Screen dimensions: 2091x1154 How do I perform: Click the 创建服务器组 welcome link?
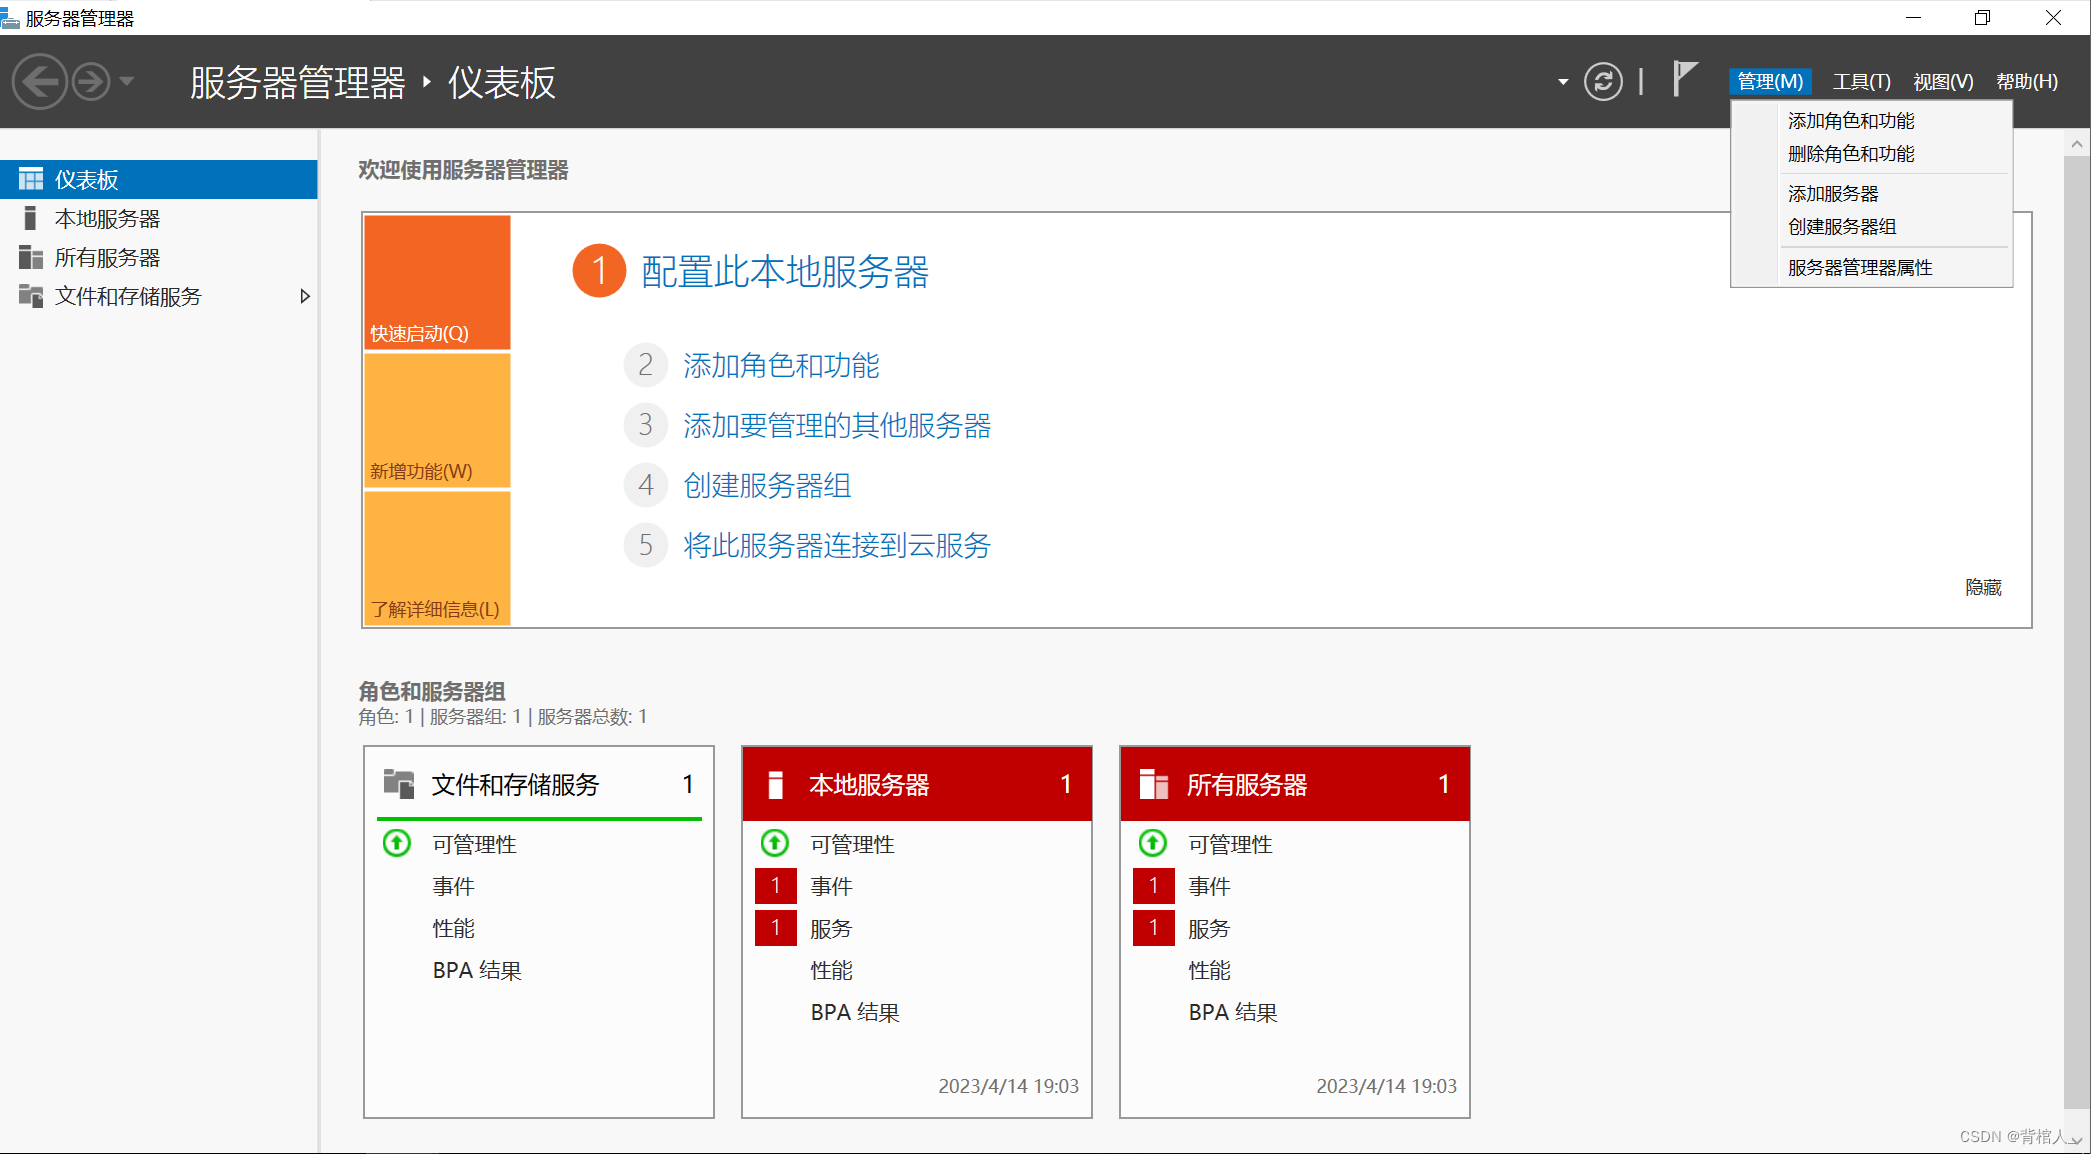tap(767, 486)
